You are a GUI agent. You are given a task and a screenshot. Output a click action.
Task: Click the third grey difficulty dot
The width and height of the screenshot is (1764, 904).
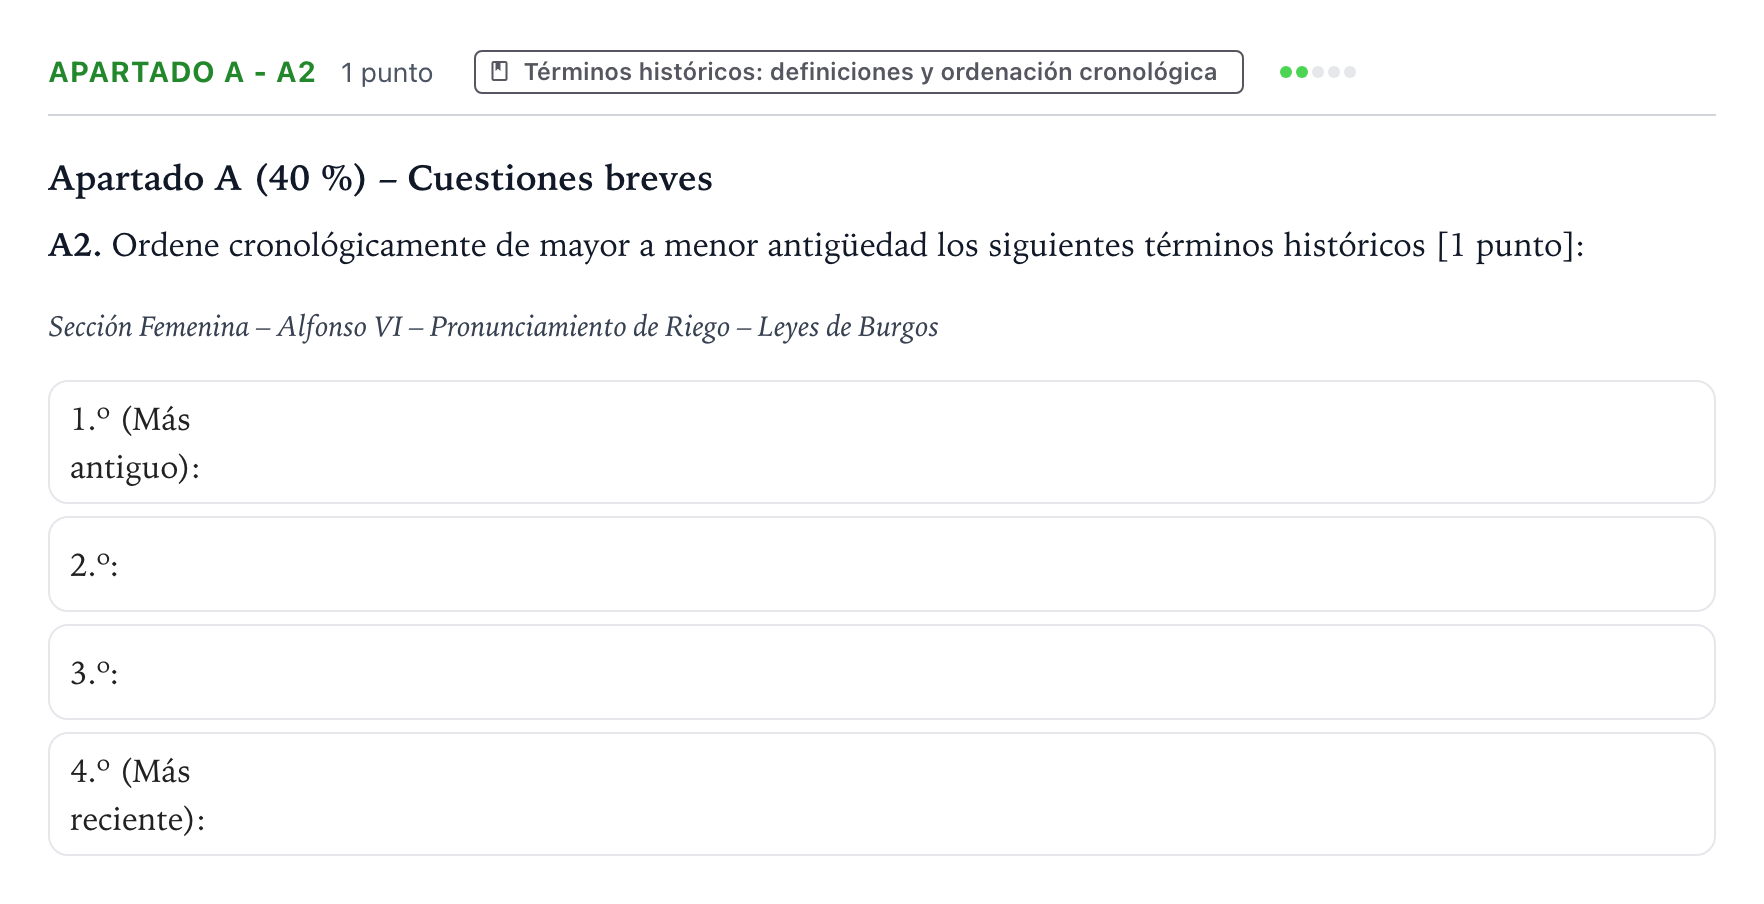1318,72
